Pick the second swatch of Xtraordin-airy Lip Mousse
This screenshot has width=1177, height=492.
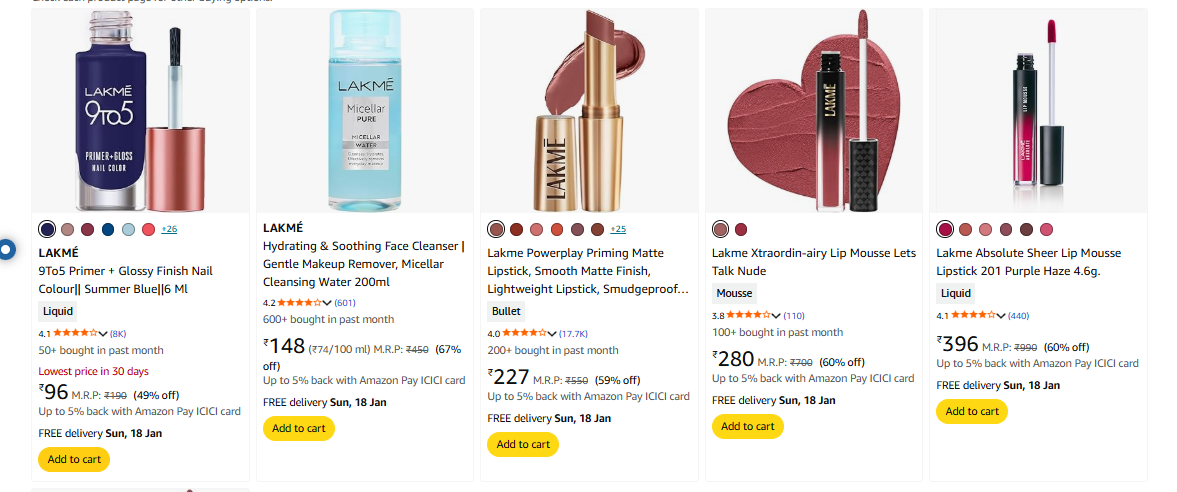741,229
